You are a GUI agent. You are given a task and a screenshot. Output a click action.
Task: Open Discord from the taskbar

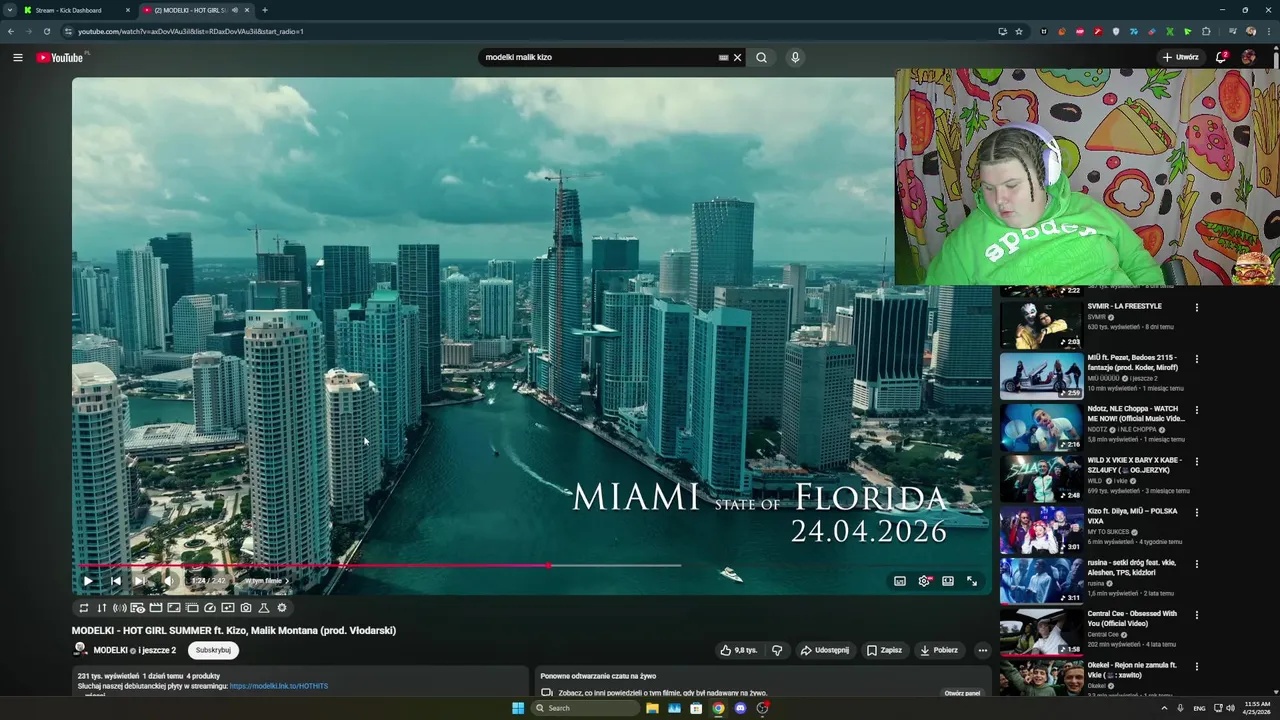740,708
